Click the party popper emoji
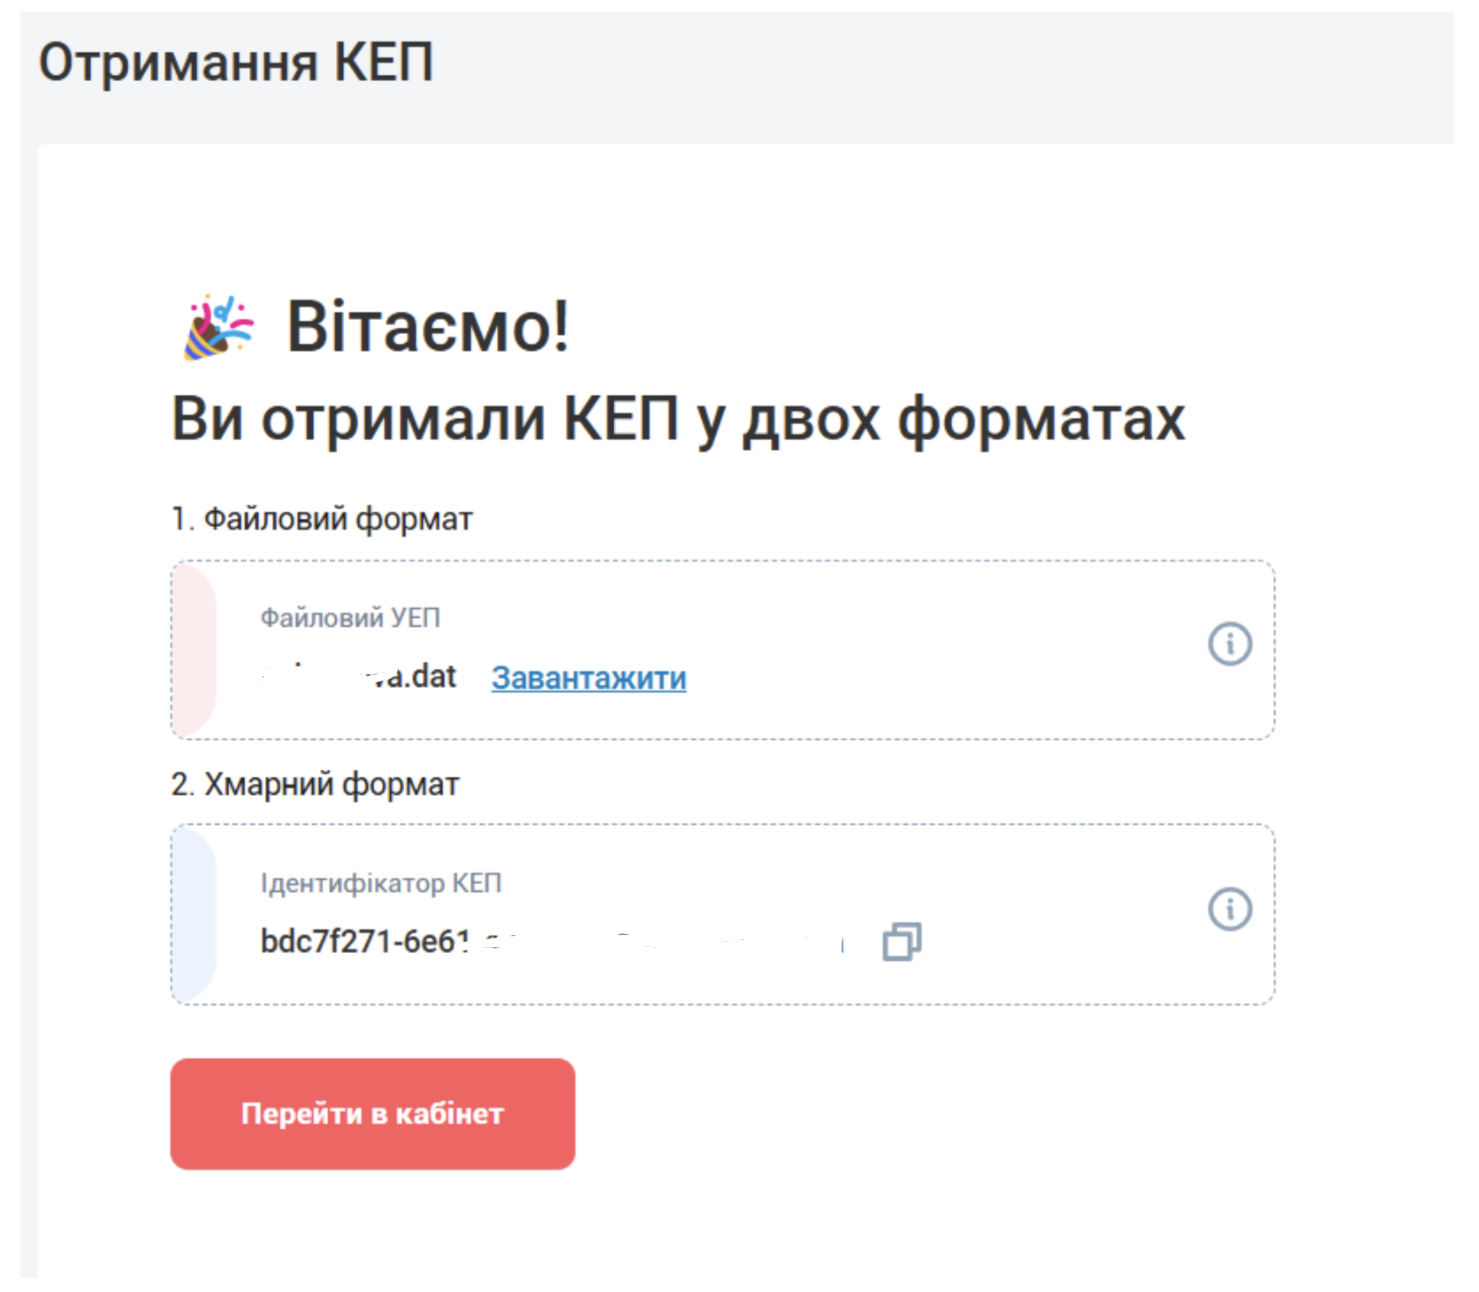The width and height of the screenshot is (1479, 1292). pos(218,326)
